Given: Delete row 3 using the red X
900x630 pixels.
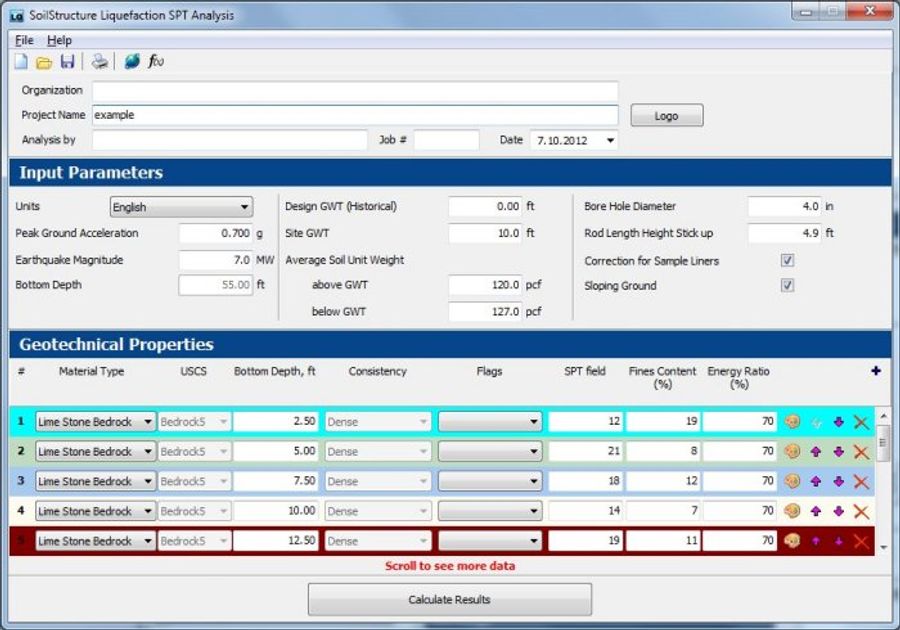Looking at the screenshot, I should [x=861, y=481].
